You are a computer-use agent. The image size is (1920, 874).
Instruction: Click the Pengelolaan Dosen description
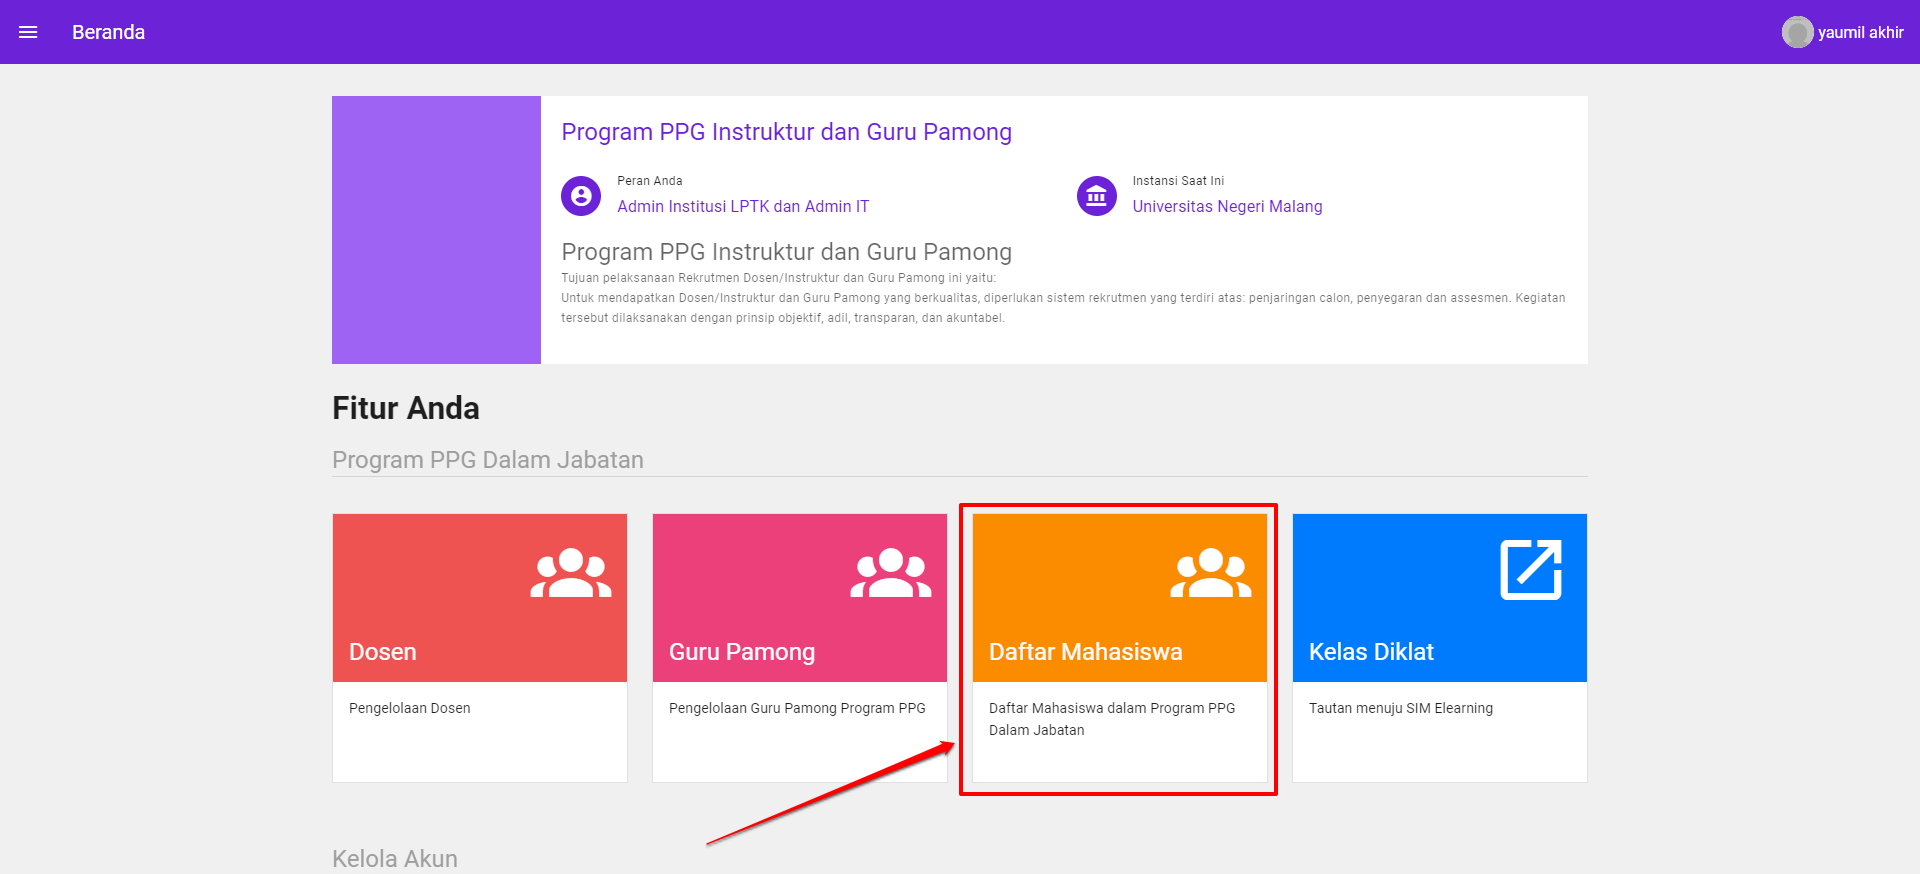point(410,708)
